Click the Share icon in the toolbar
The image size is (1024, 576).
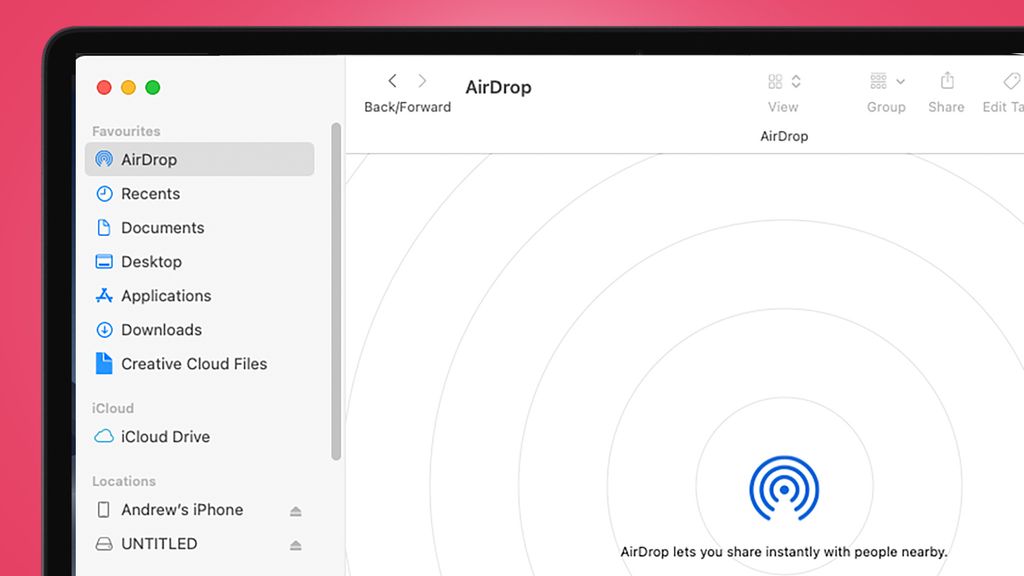(x=946, y=81)
